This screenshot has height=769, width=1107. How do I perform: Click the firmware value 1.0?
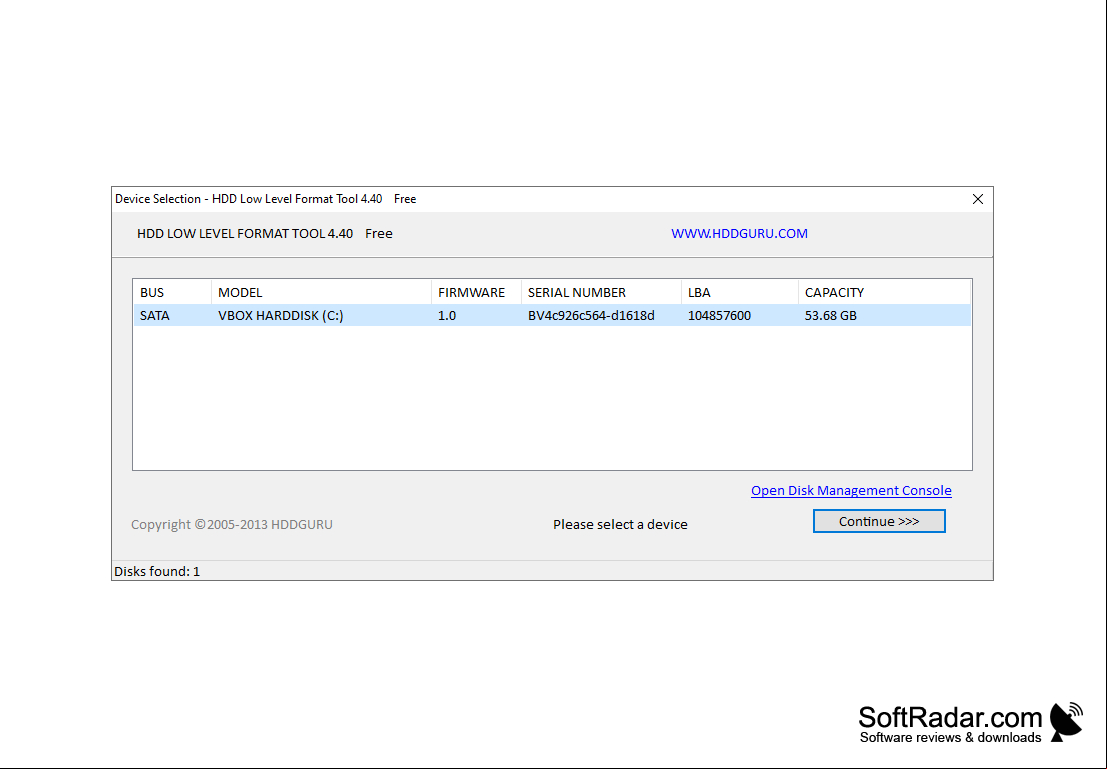click(447, 316)
